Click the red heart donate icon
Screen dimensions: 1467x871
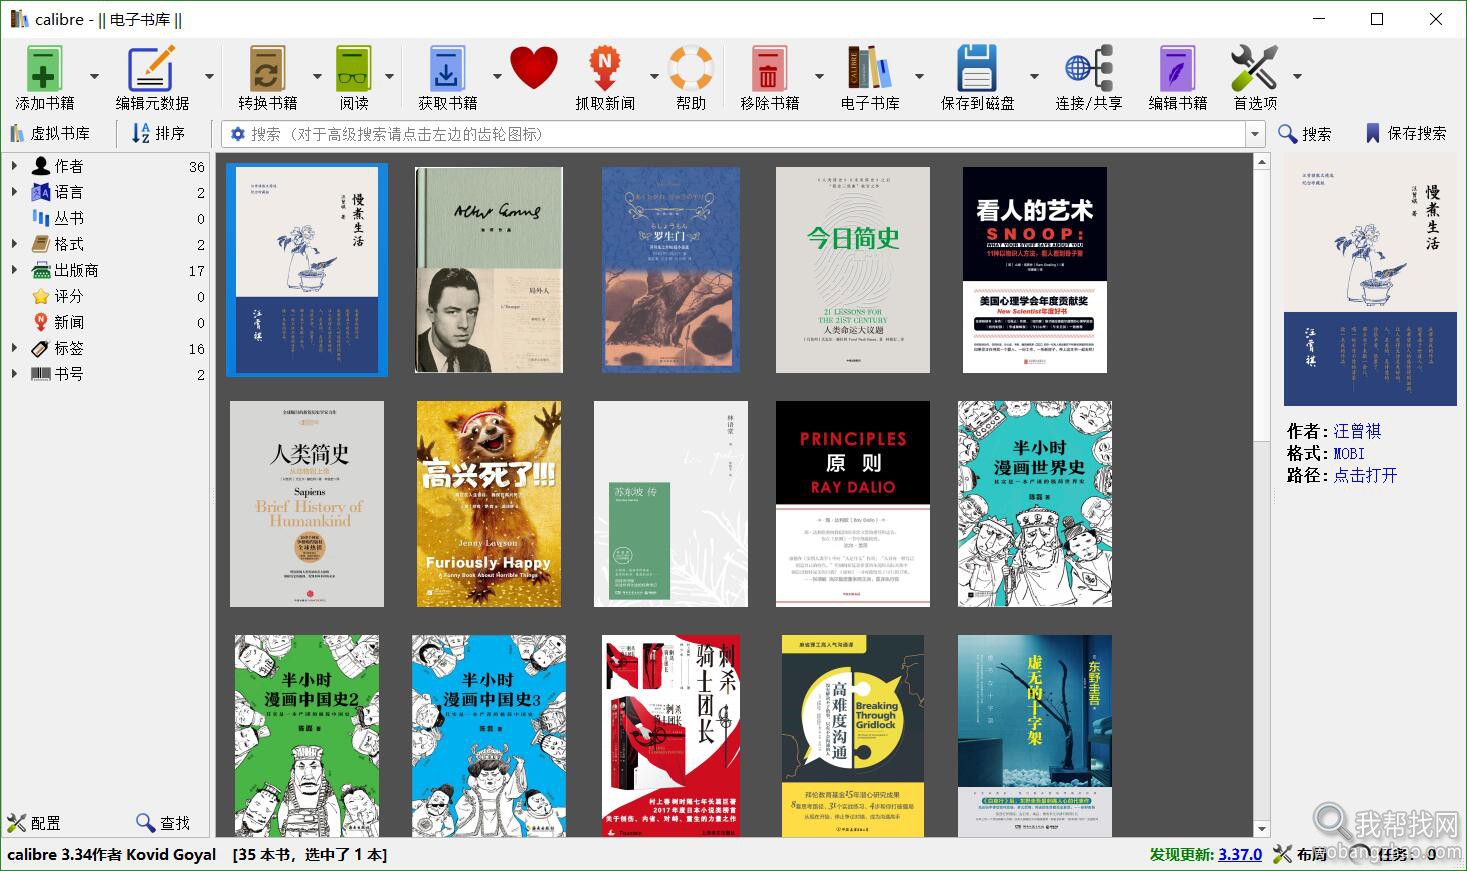[533, 68]
